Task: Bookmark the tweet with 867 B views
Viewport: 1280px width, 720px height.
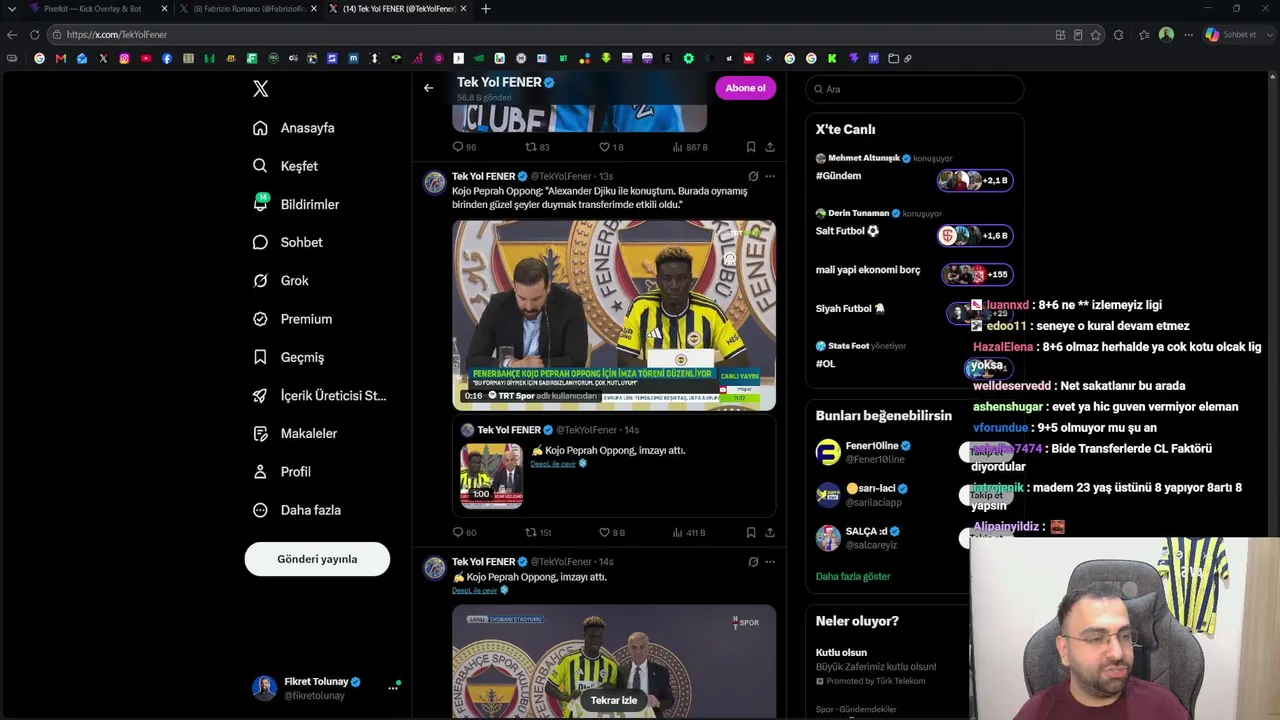Action: (751, 147)
